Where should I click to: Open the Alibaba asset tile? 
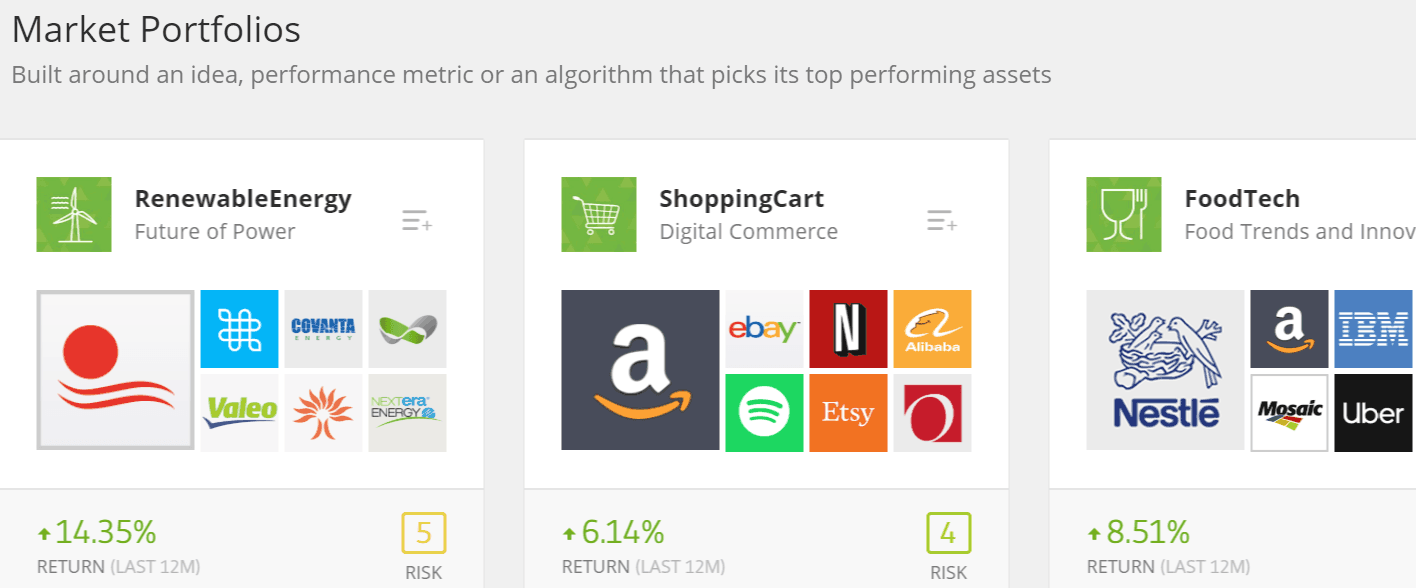point(932,329)
